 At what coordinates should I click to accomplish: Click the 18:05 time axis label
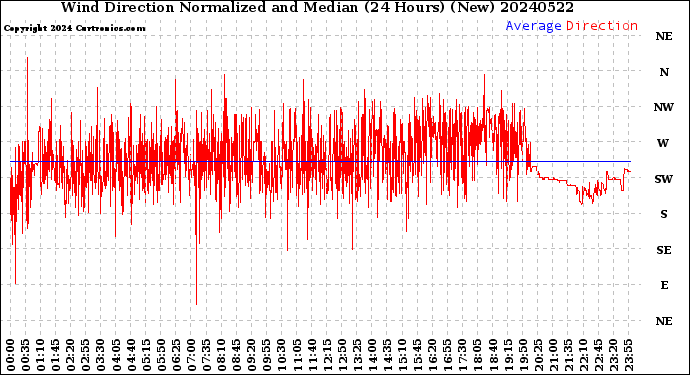pyautogui.click(x=478, y=355)
